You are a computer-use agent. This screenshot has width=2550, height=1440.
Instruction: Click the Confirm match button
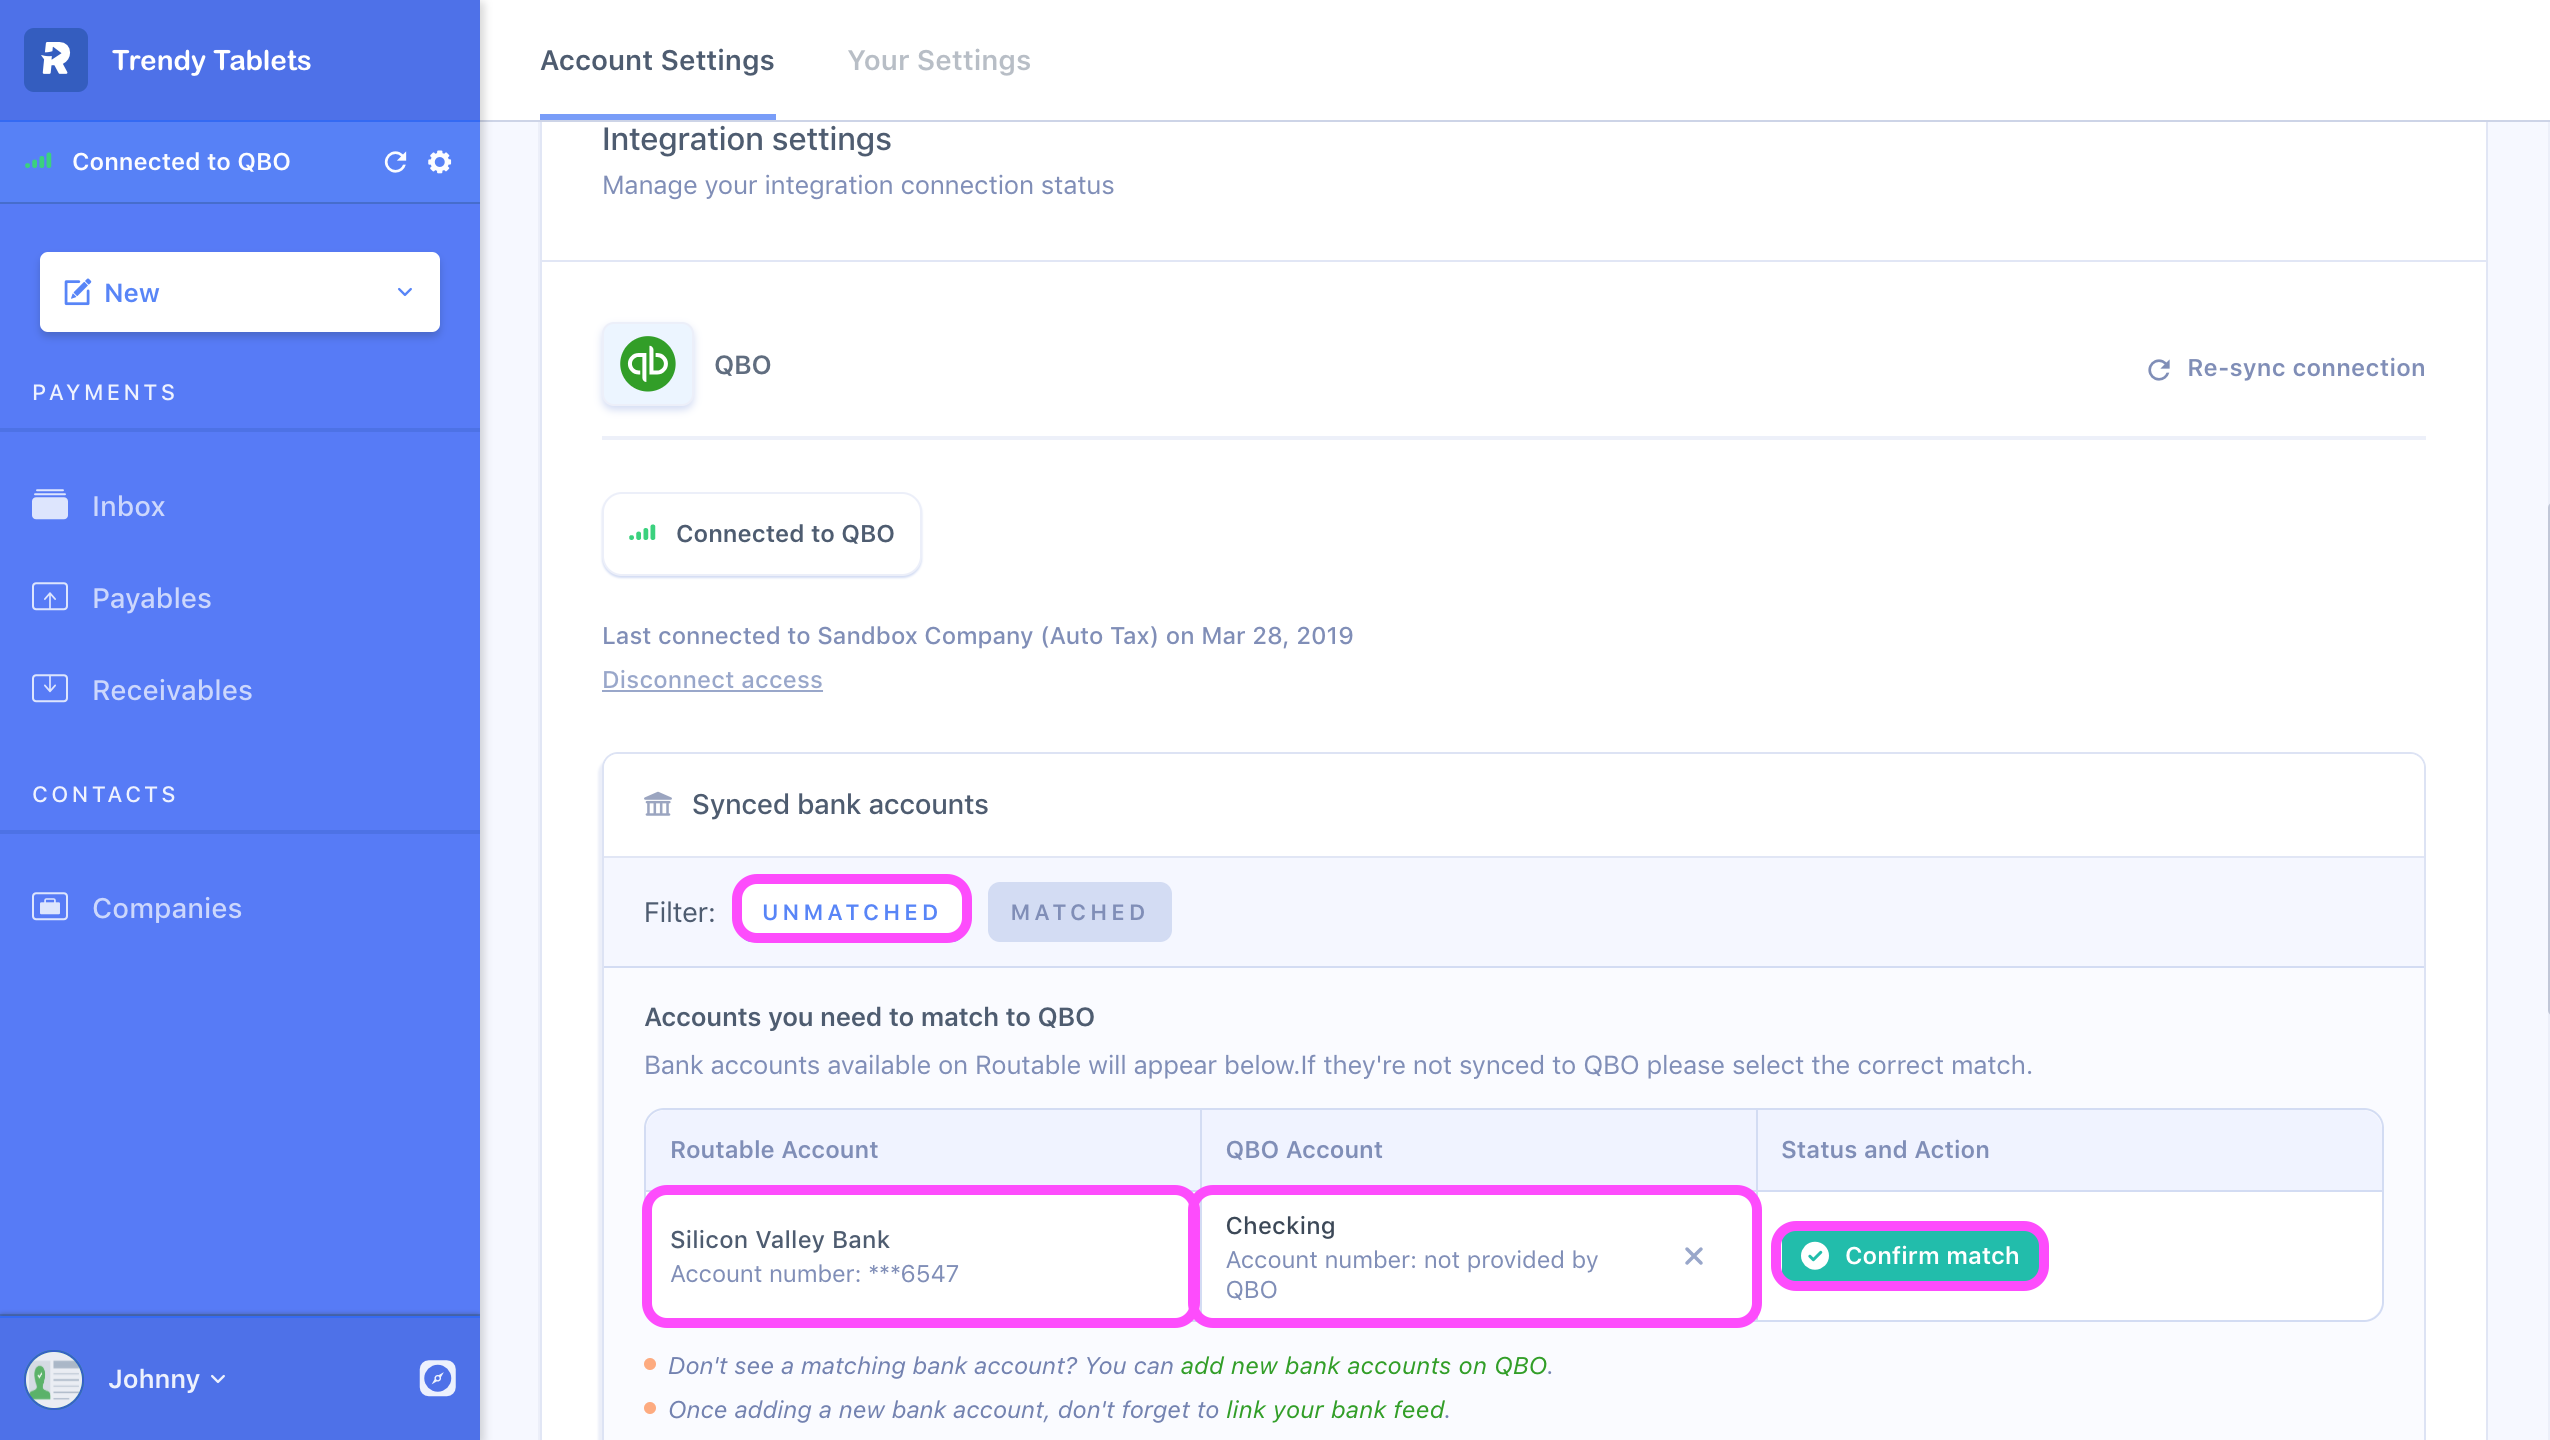[1910, 1256]
